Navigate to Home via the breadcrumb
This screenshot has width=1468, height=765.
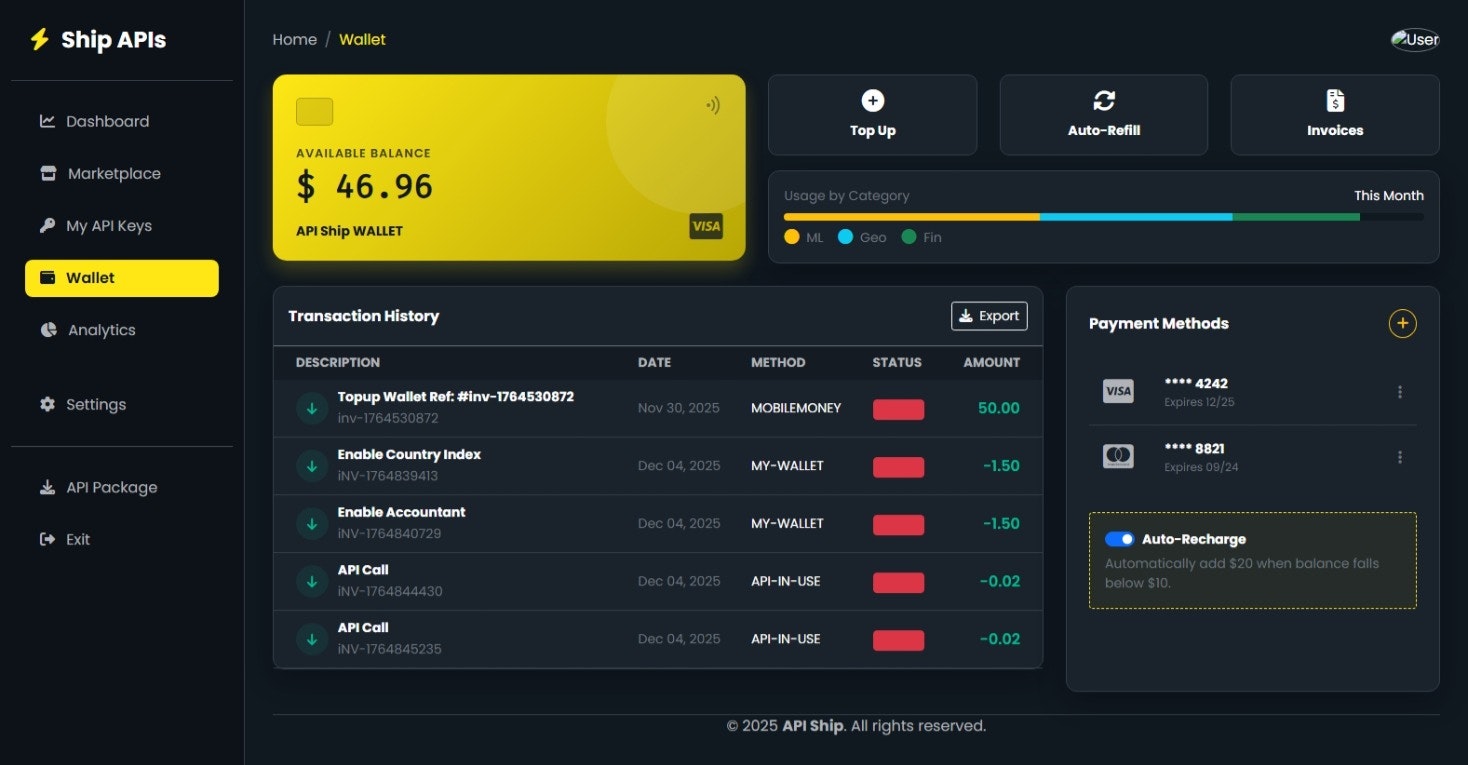click(x=294, y=39)
